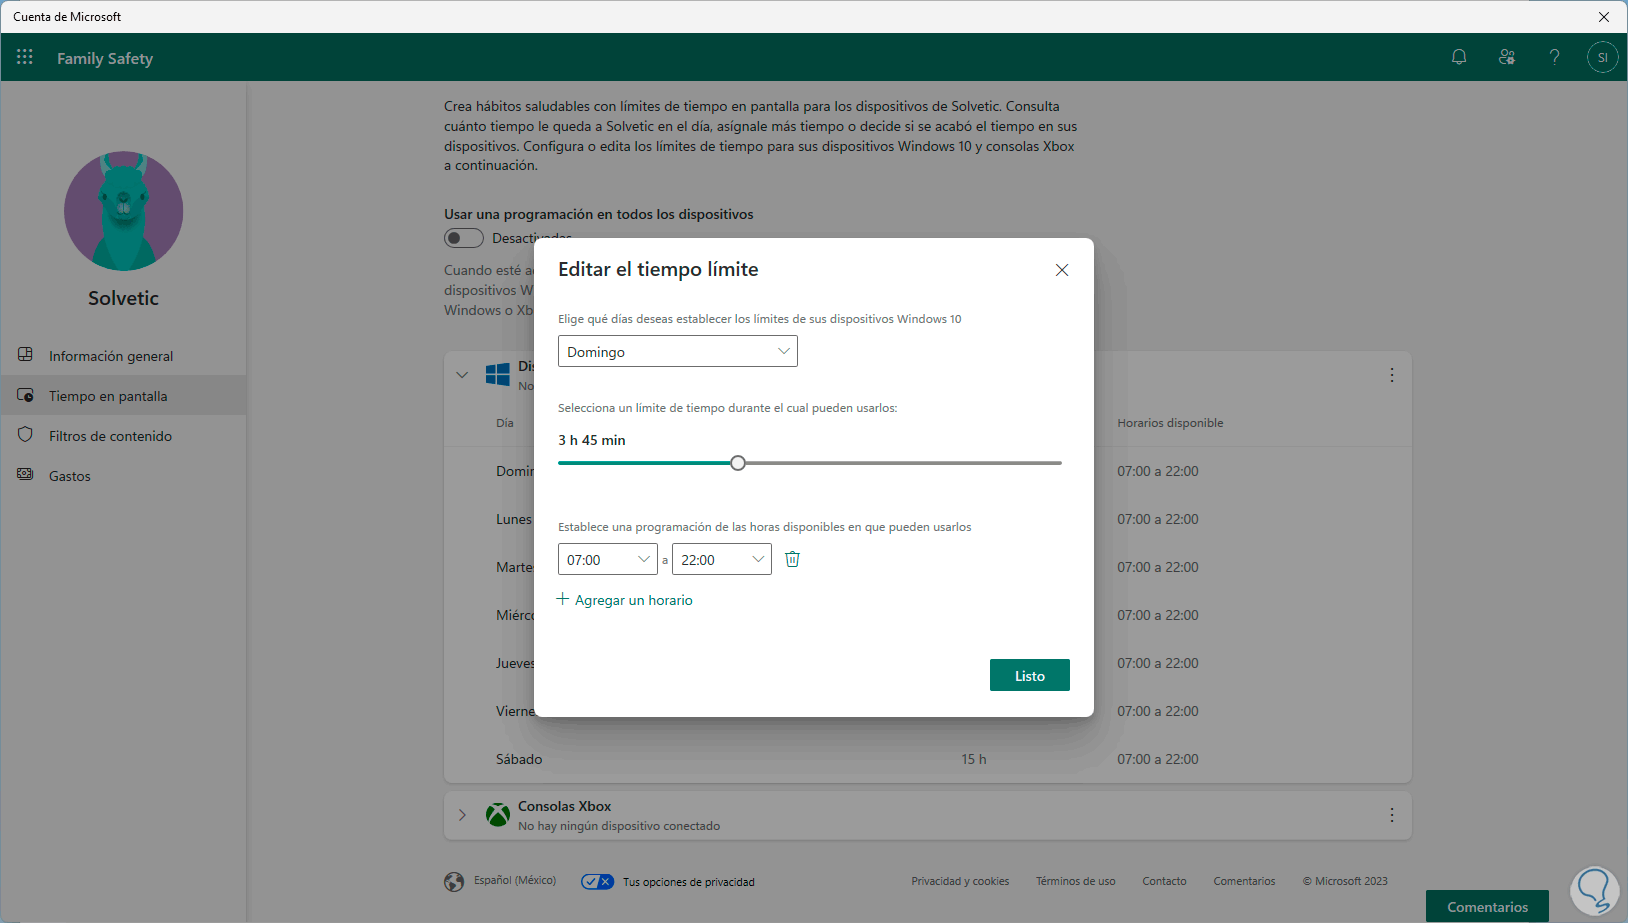Open the Domingo day dropdown
Viewport: 1628px width, 923px height.
678,351
